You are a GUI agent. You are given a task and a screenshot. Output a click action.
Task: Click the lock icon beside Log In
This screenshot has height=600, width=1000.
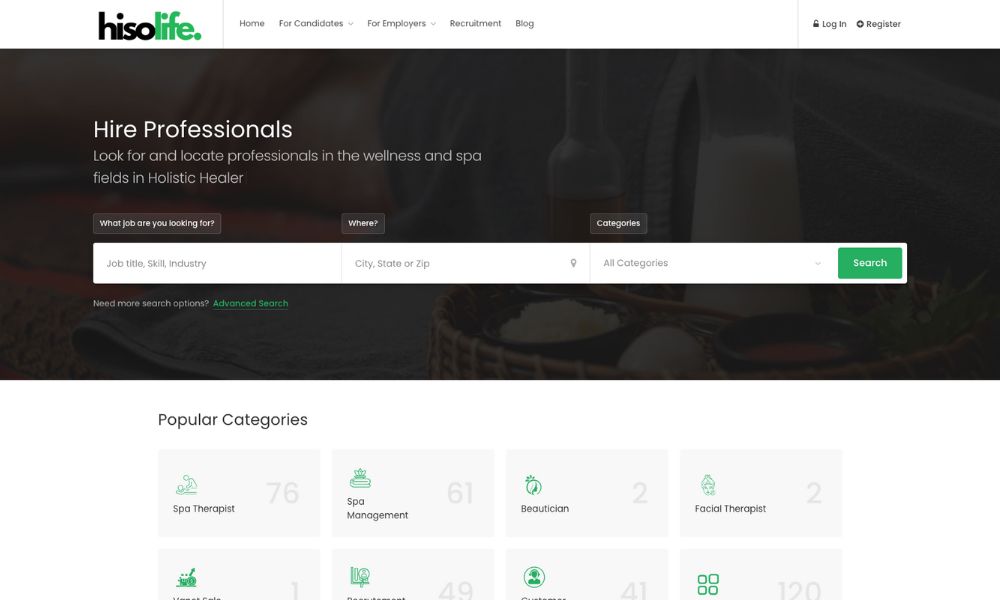tap(816, 24)
